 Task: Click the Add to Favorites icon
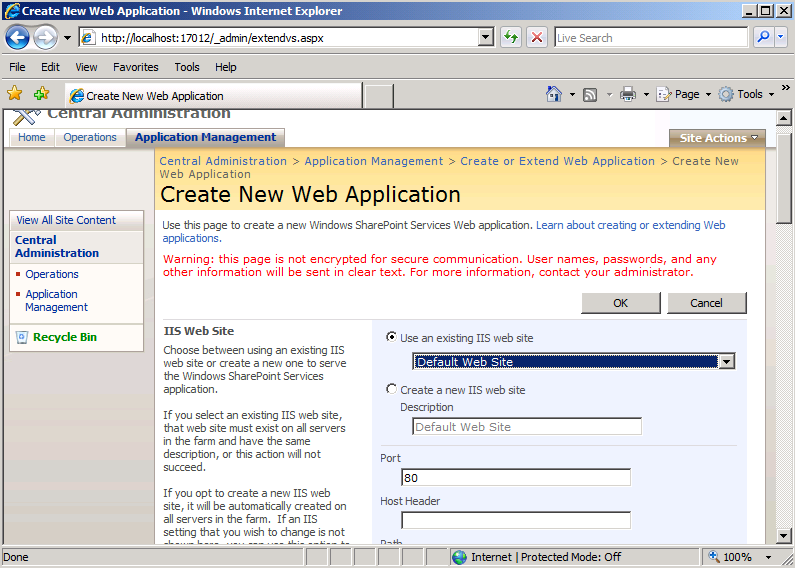(x=42, y=93)
